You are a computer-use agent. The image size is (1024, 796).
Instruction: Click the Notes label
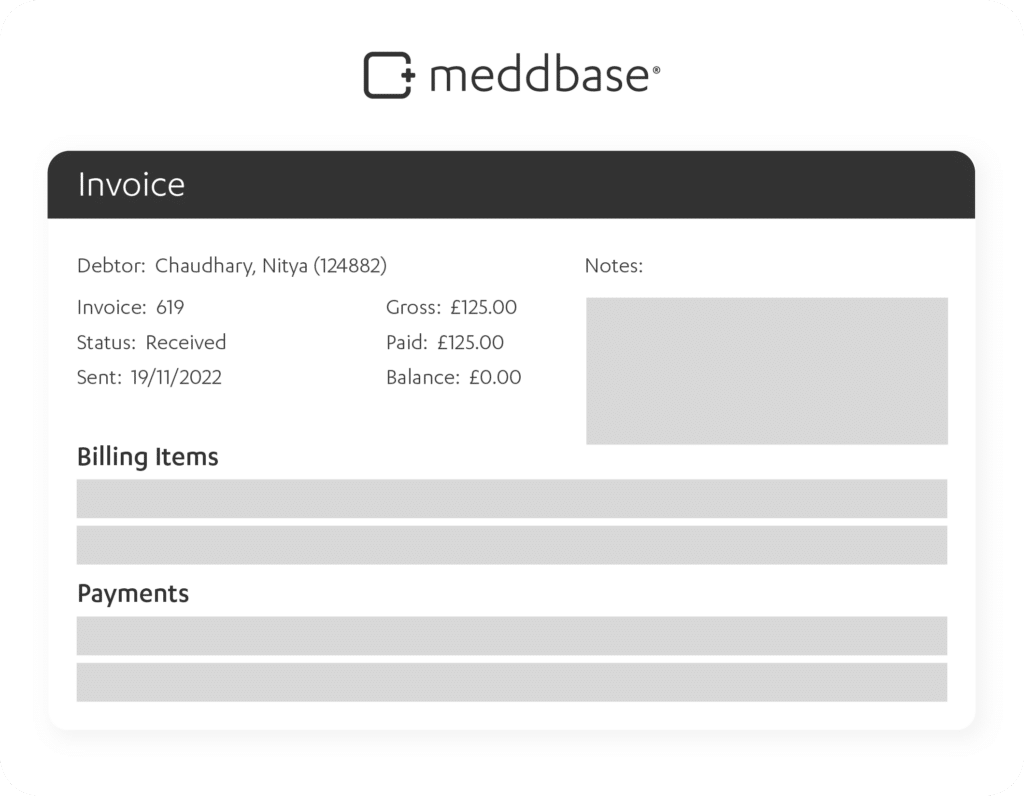613,266
